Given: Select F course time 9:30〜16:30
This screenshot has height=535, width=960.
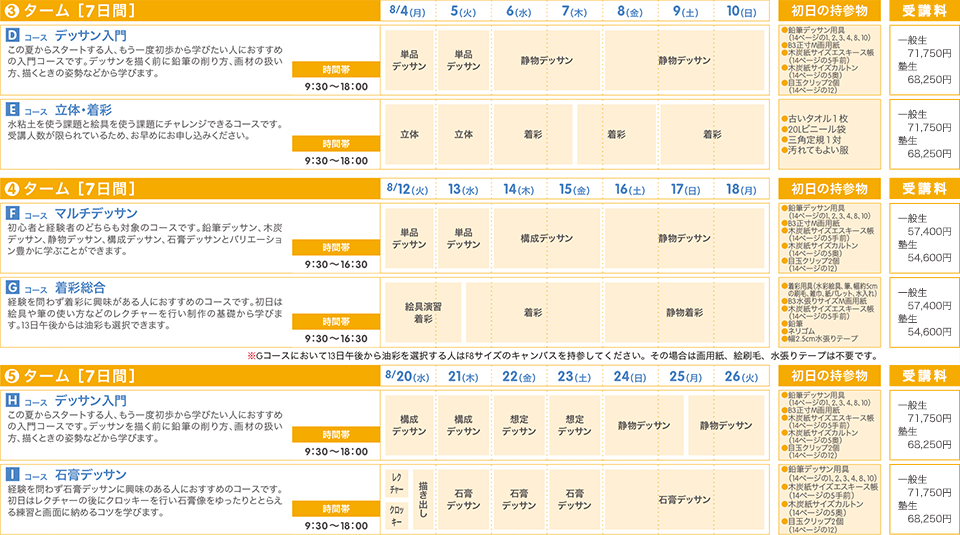Looking at the screenshot, I should click(x=336, y=264).
